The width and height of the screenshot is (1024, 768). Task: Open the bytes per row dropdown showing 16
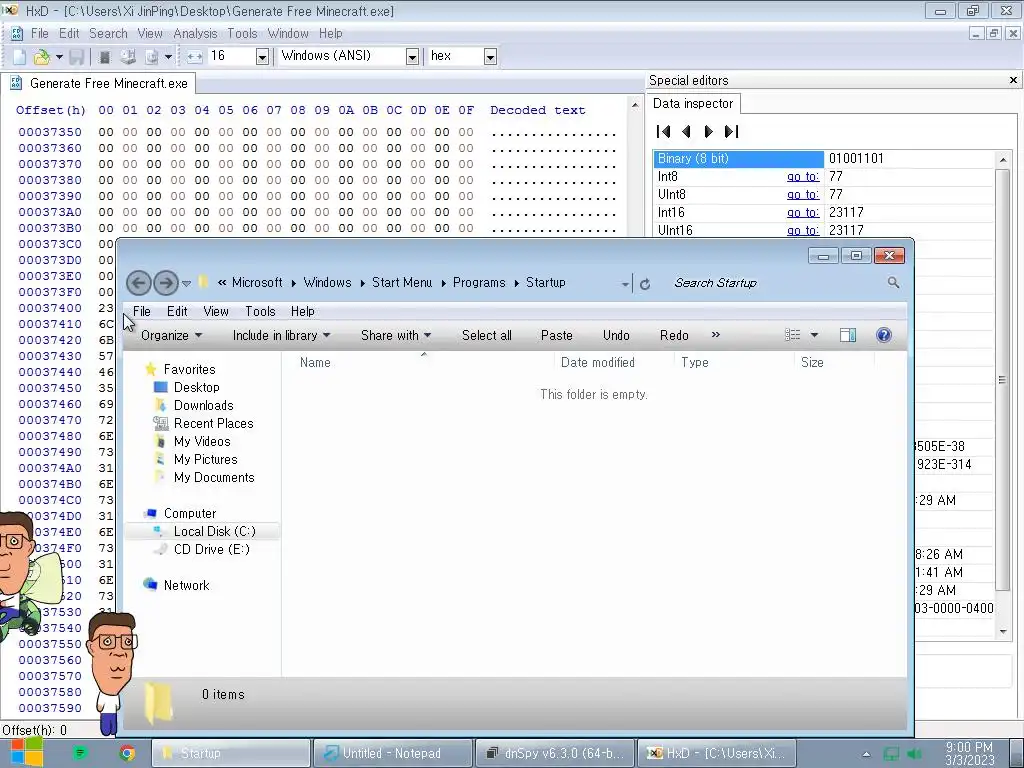262,57
